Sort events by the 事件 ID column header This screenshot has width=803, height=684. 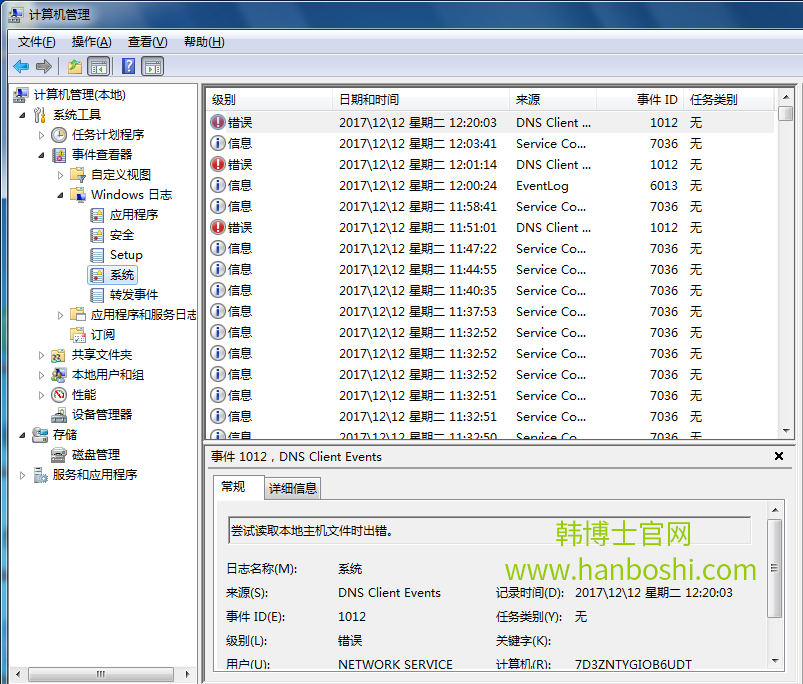653,100
